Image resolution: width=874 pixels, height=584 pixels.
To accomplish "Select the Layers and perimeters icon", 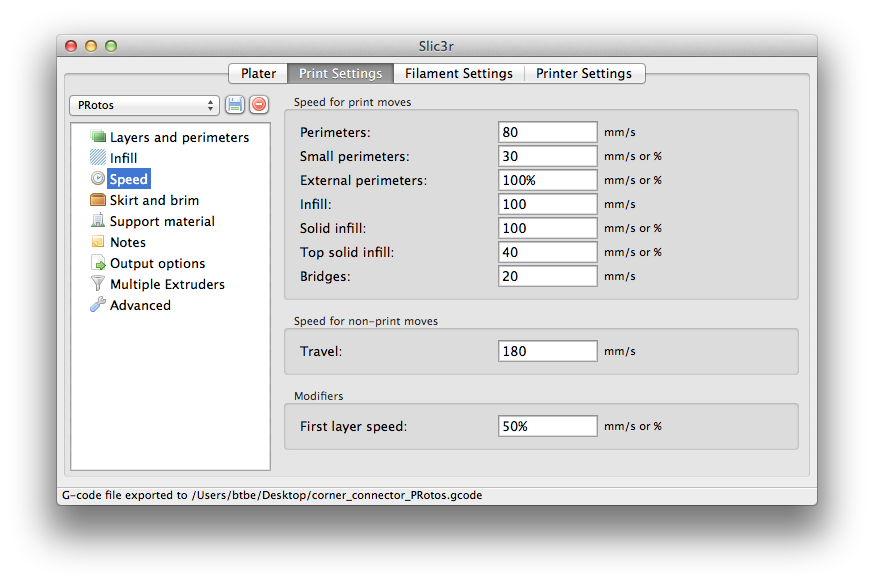I will pyautogui.click(x=98, y=137).
